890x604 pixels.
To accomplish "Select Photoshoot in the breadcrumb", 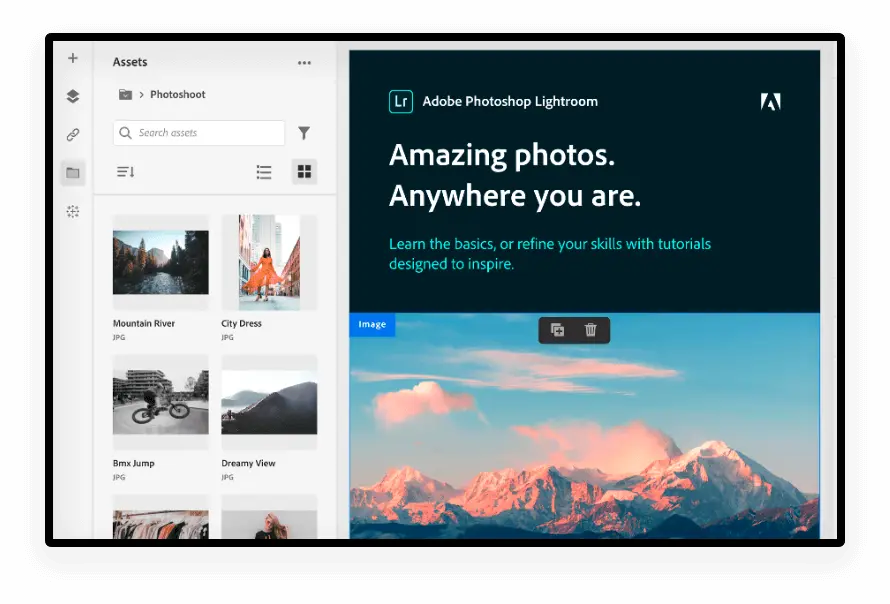I will pos(177,94).
